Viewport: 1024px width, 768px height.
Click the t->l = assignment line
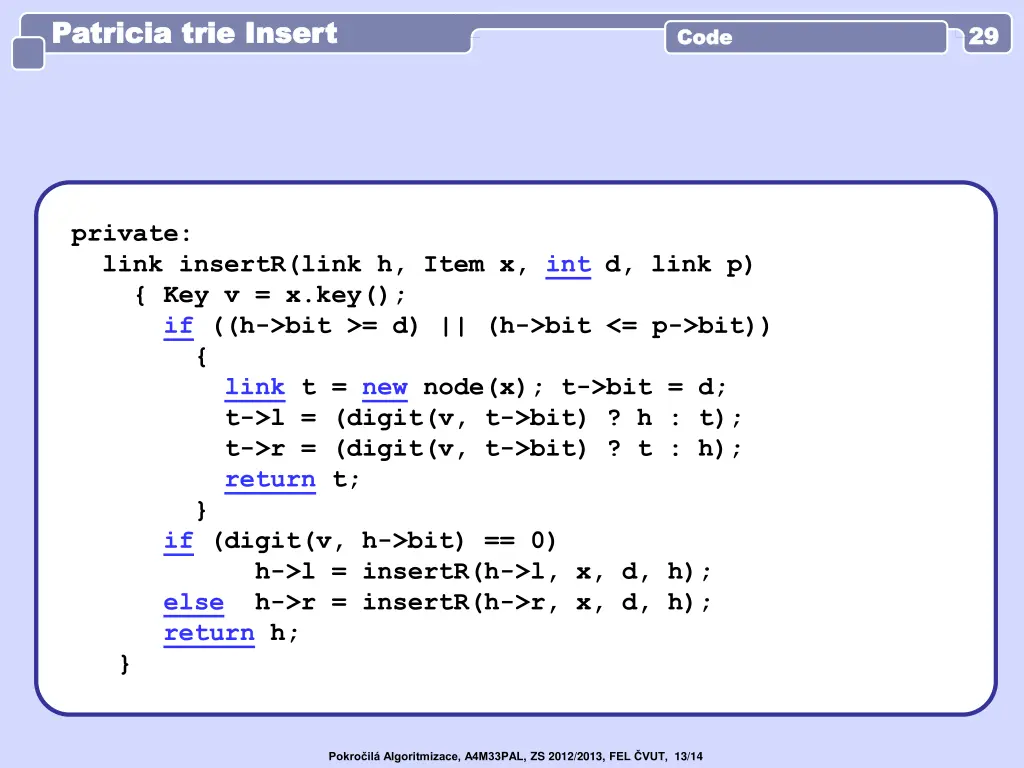(x=484, y=418)
